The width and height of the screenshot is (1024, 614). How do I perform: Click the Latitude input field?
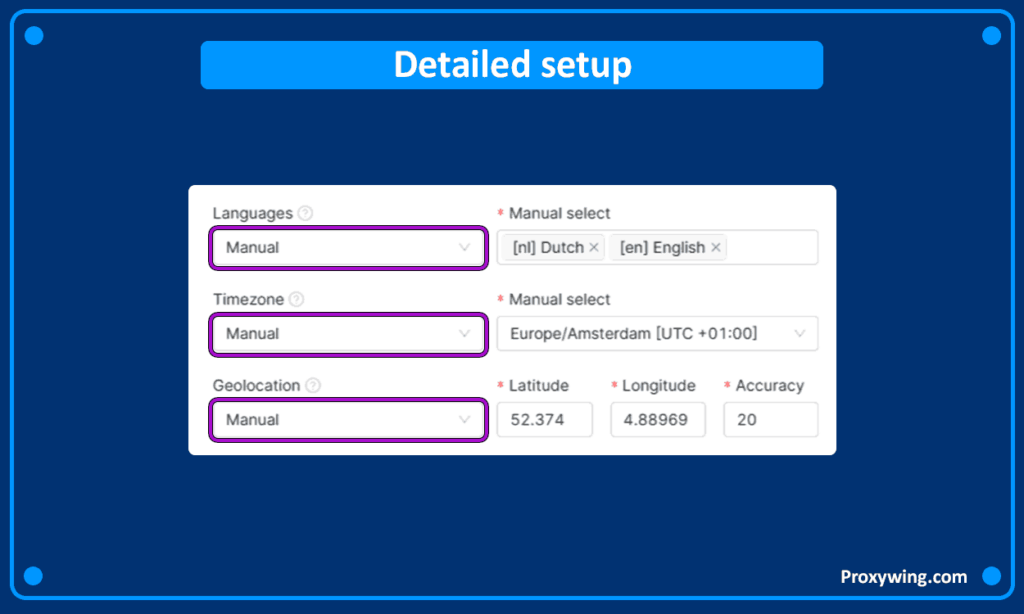[545, 420]
